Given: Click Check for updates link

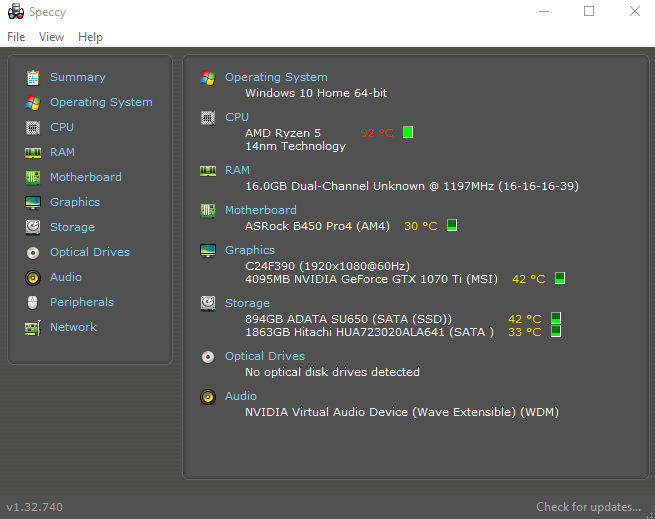Looking at the screenshot, I should (x=588, y=507).
